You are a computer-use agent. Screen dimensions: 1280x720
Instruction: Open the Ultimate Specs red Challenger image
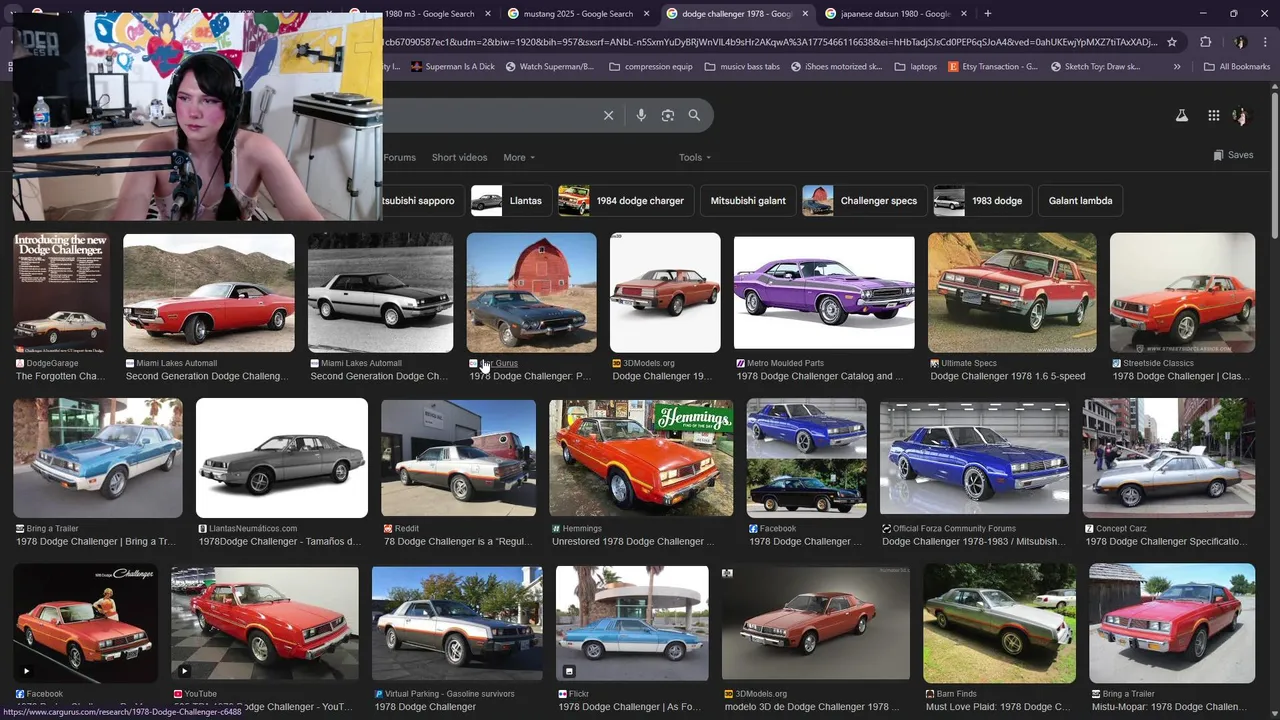1012,292
